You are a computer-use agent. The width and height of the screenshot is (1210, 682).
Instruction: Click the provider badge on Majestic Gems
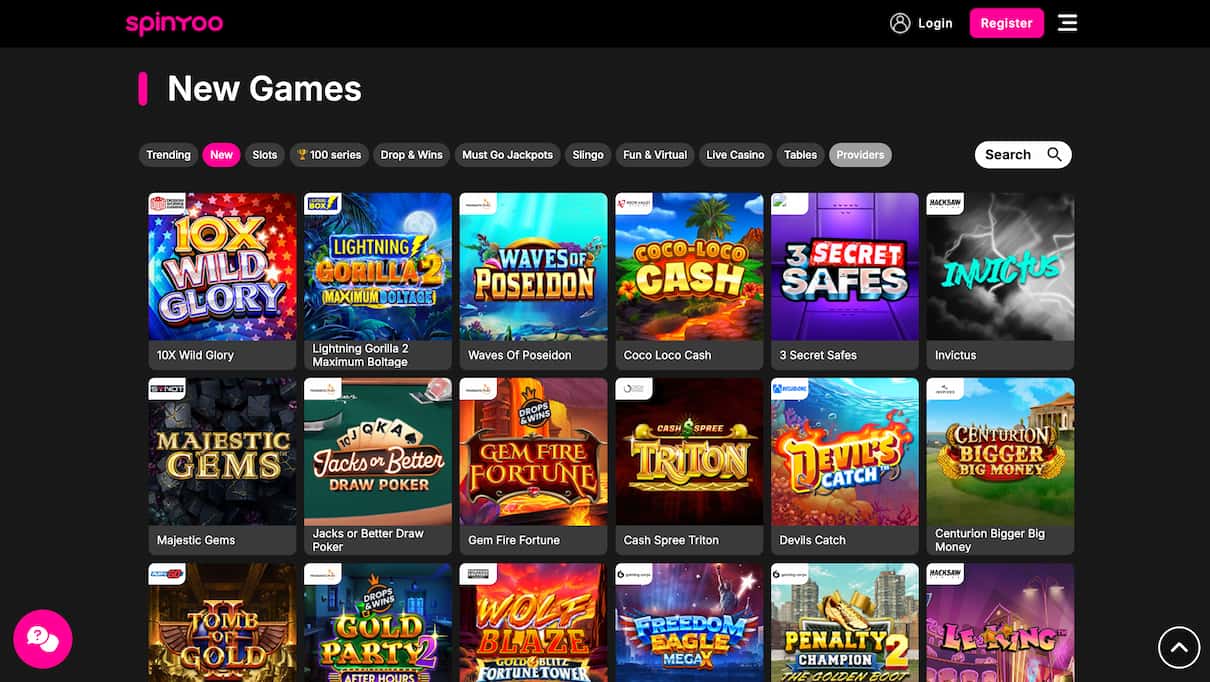(167, 389)
